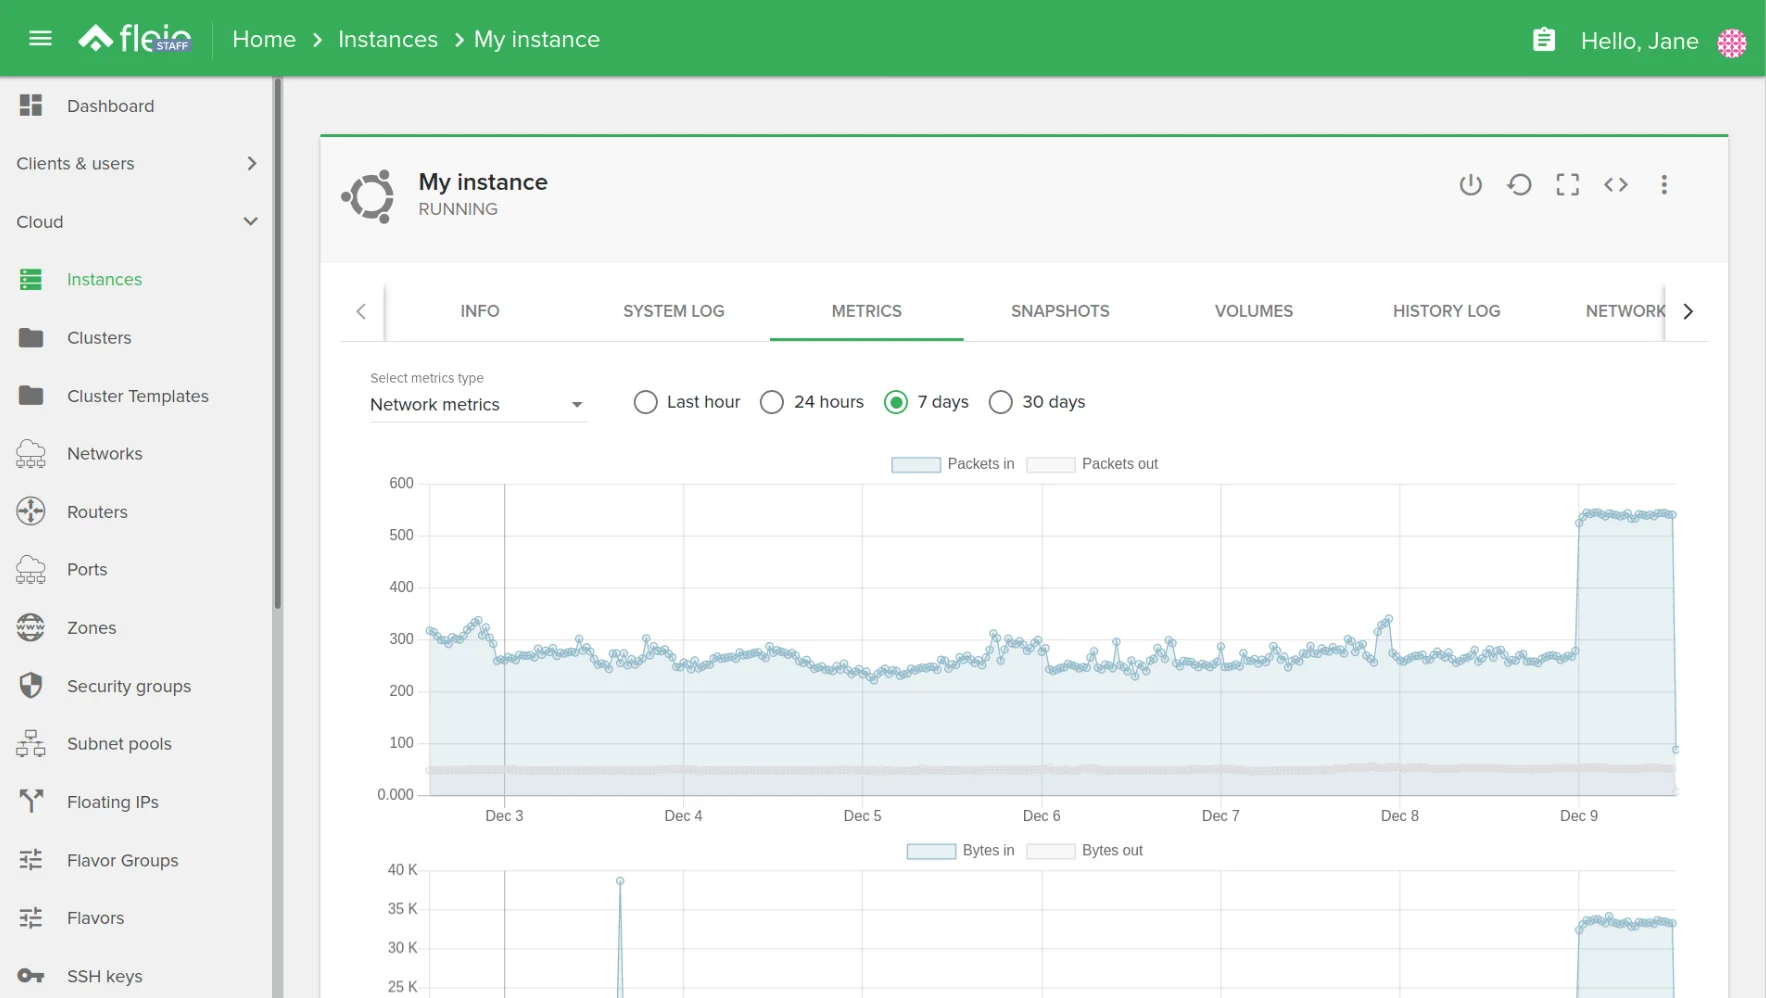Select the 24 hours time range

click(x=772, y=402)
